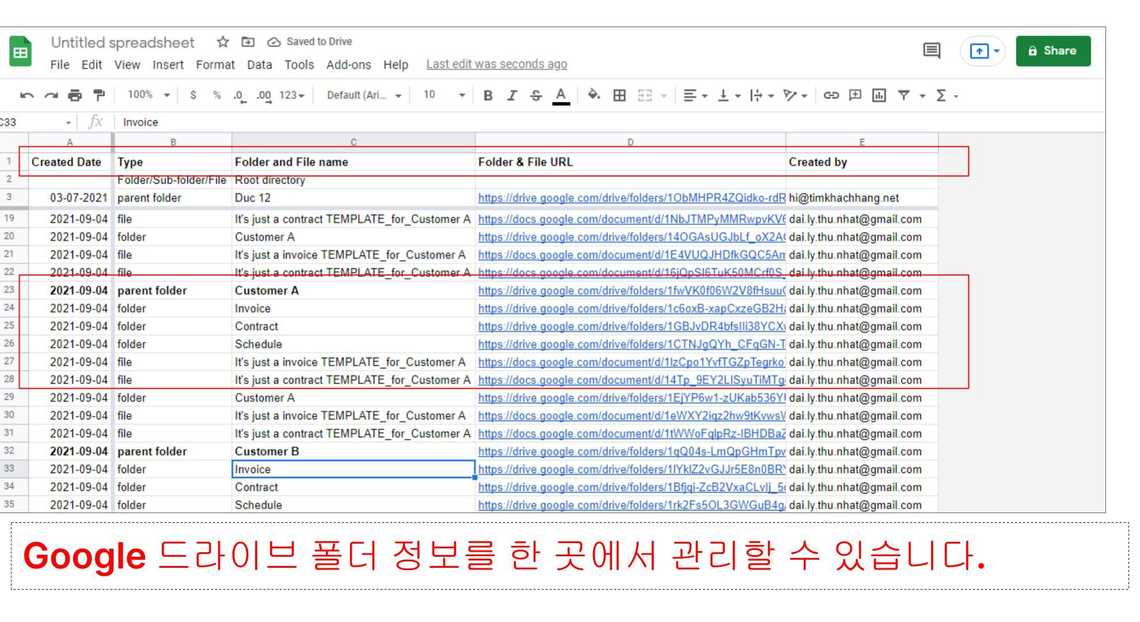
Task: Open the comment history icon
Action: [x=931, y=50]
